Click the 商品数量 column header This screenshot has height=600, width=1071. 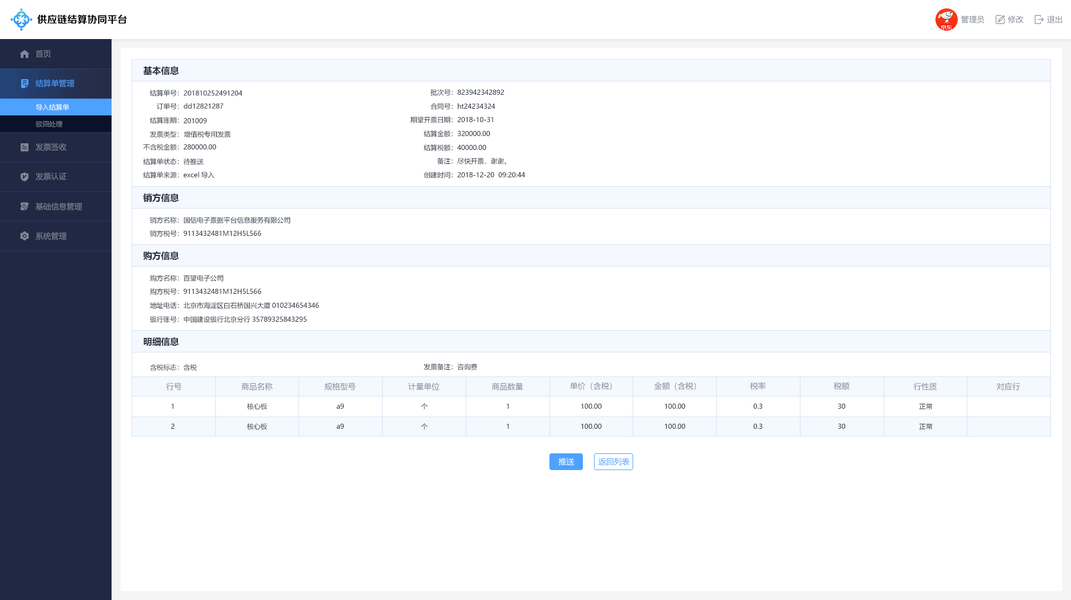point(507,387)
